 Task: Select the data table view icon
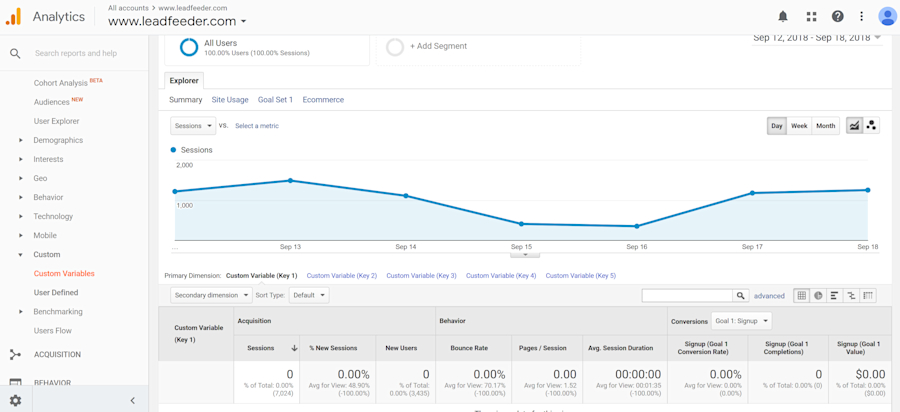(802, 296)
